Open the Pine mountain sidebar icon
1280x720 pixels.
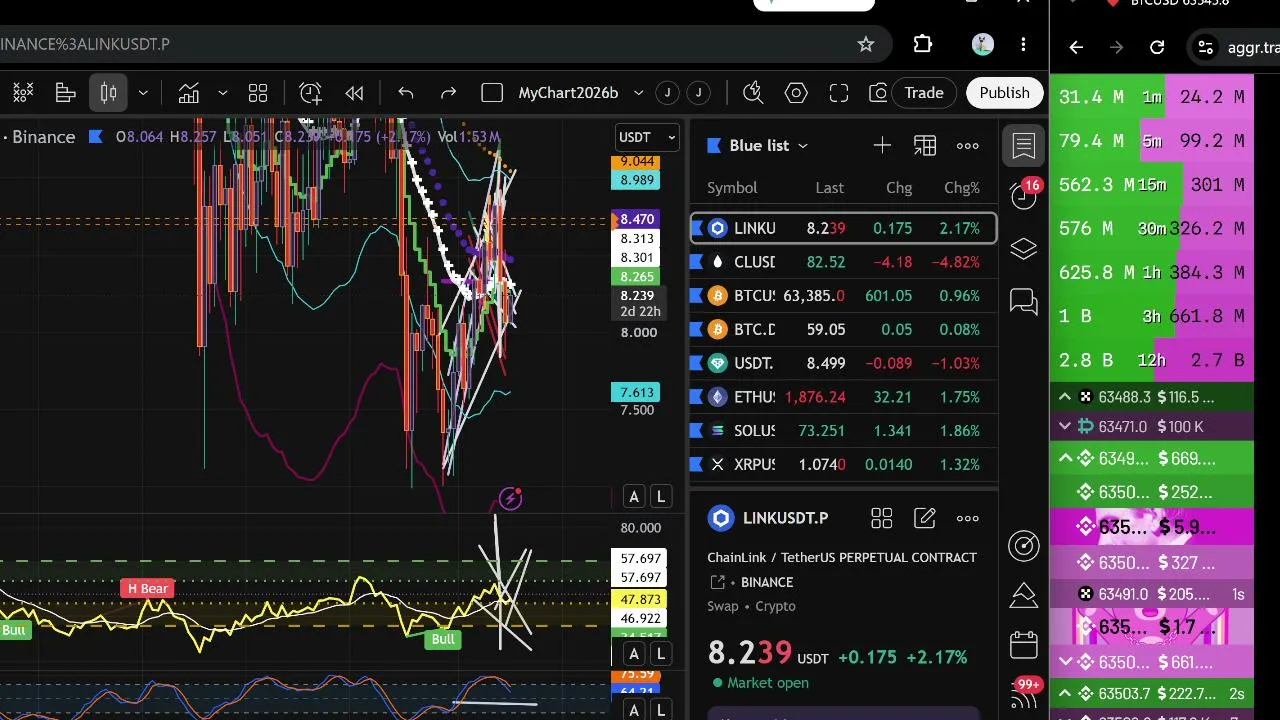pyautogui.click(x=1024, y=595)
